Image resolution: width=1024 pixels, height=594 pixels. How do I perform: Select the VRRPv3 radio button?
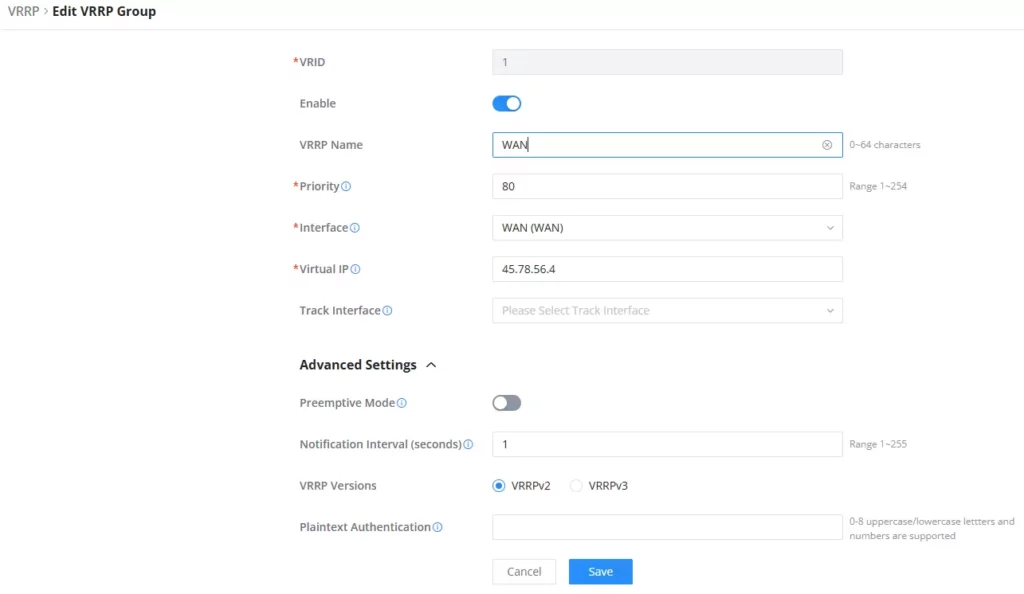point(576,486)
